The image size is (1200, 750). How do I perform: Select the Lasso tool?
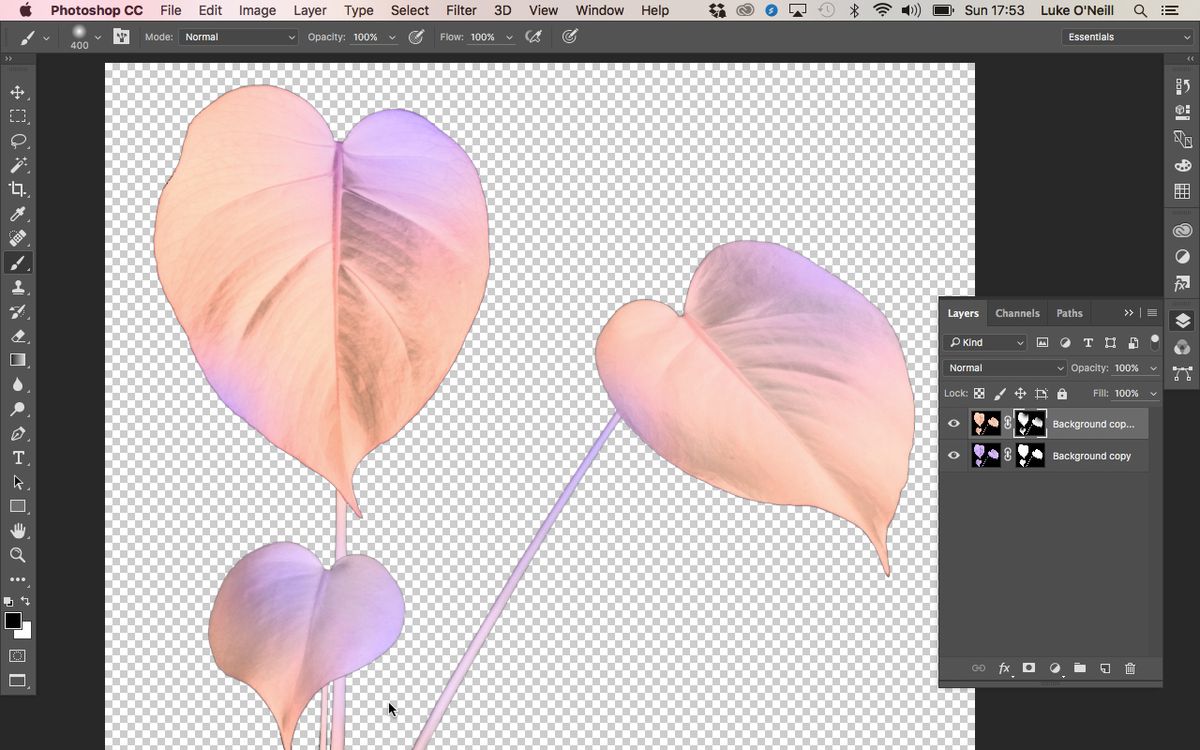(18, 141)
